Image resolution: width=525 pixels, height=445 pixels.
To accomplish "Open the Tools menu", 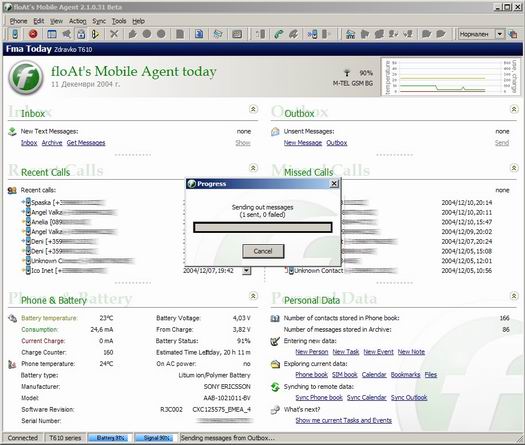I will pos(119,21).
